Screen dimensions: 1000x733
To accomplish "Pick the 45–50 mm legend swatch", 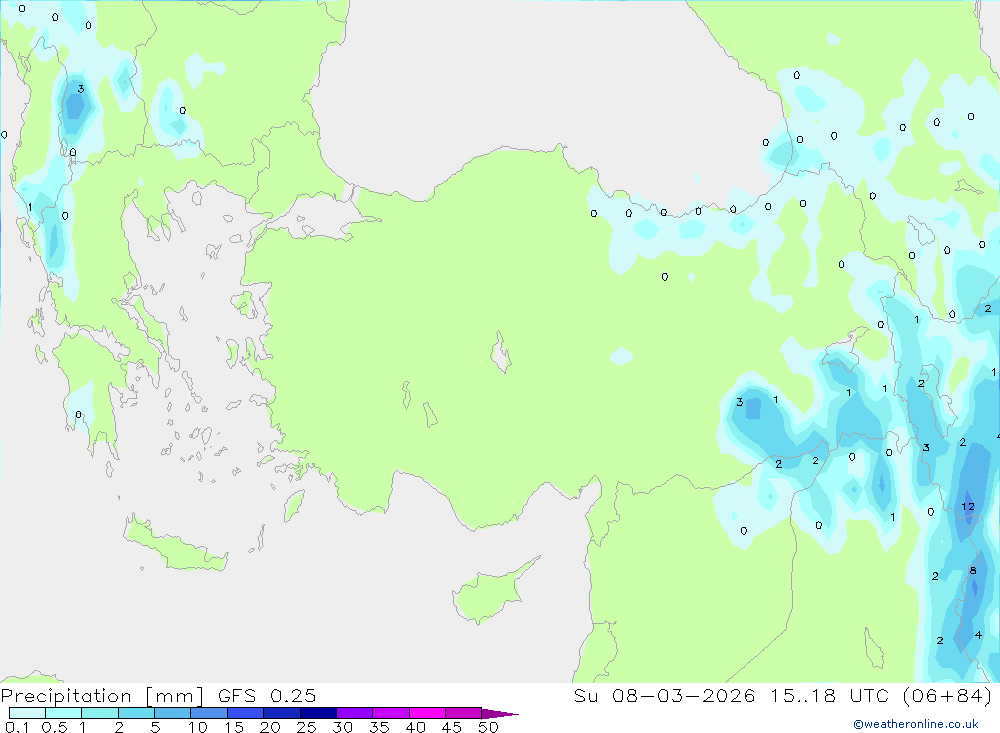I will point(463,713).
